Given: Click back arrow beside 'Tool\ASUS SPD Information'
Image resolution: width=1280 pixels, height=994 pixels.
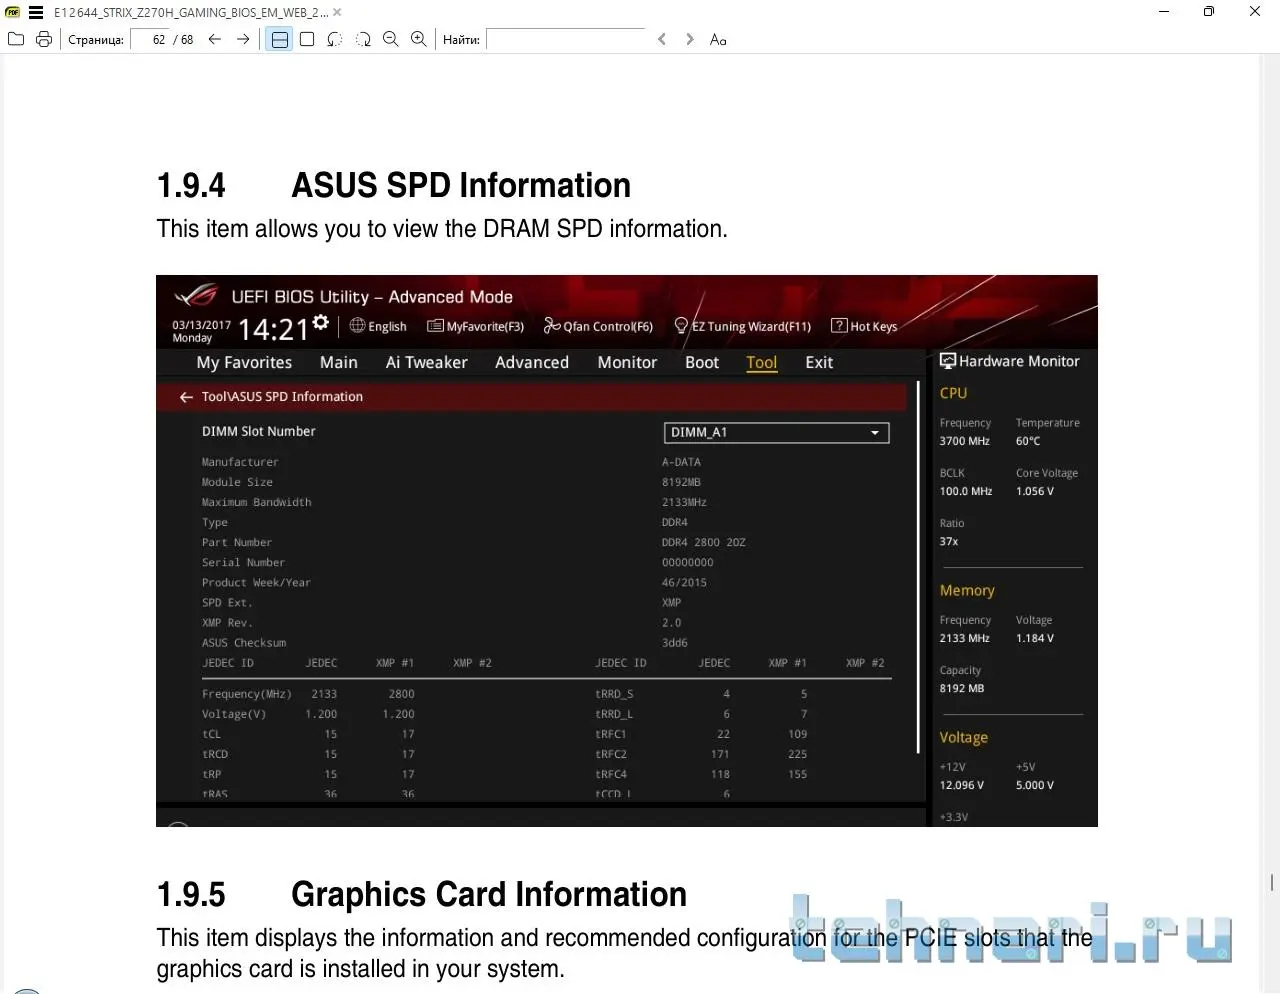Looking at the screenshot, I should coord(186,397).
